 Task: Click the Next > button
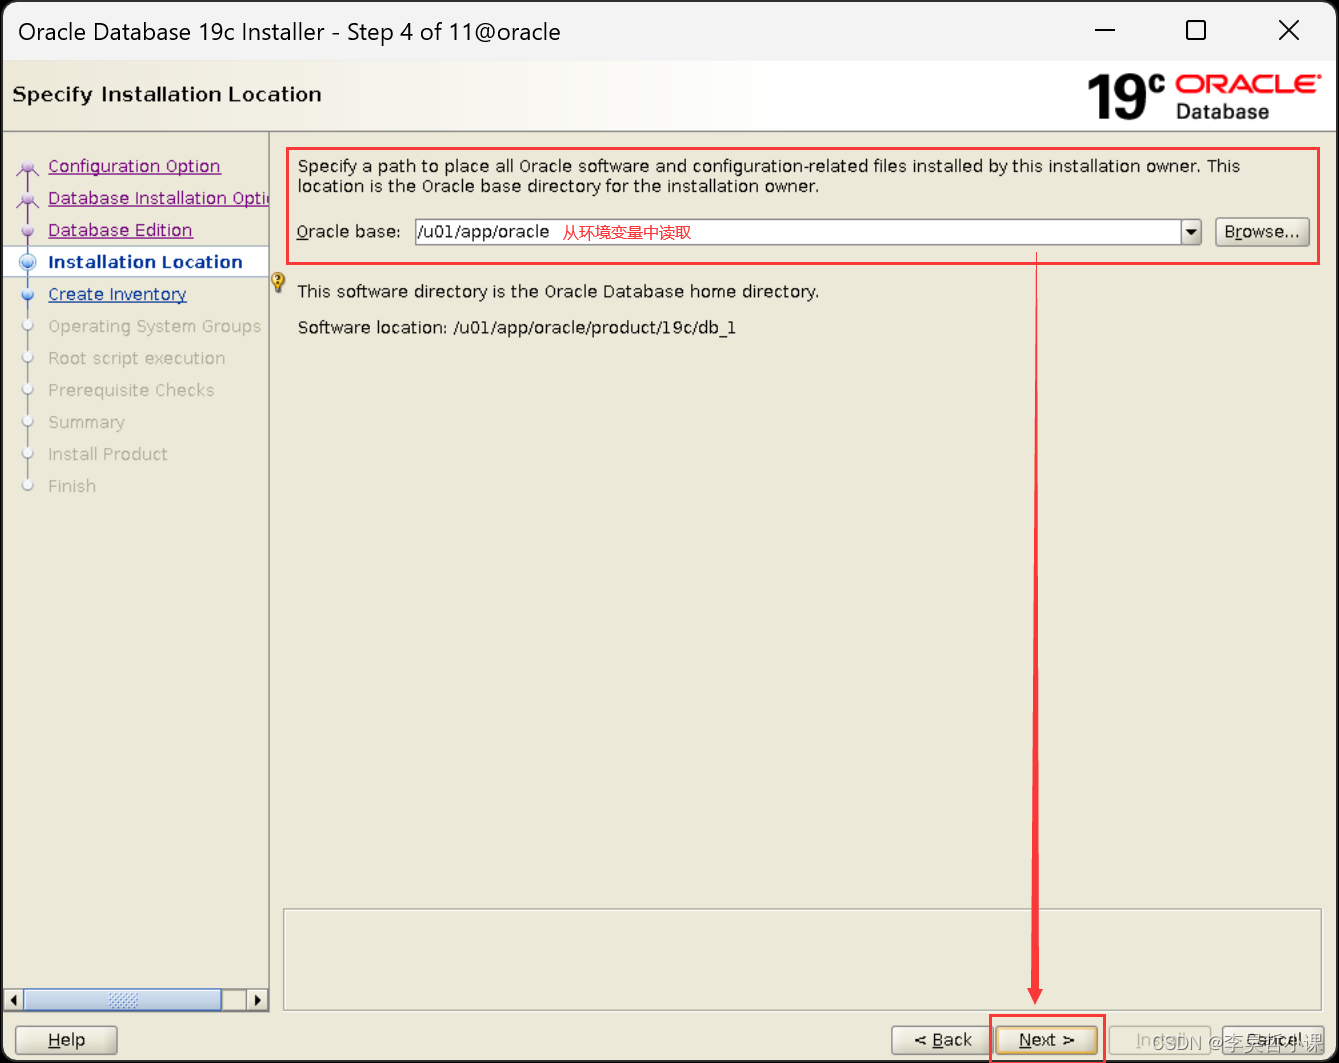tap(1046, 1040)
